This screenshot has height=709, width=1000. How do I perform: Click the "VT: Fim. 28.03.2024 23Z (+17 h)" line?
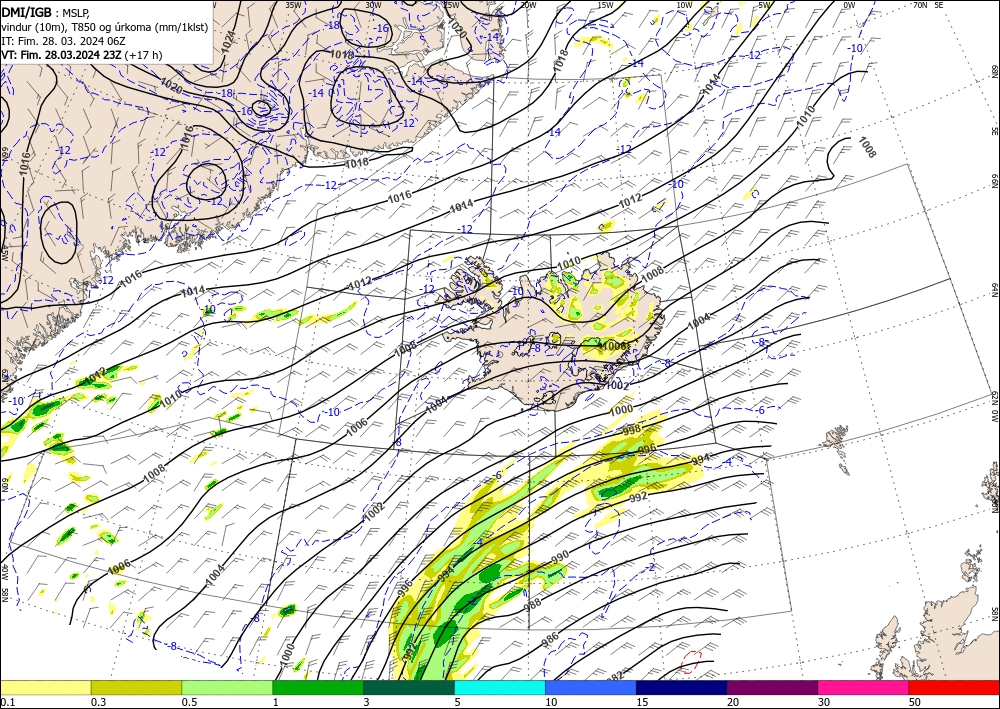point(82,55)
